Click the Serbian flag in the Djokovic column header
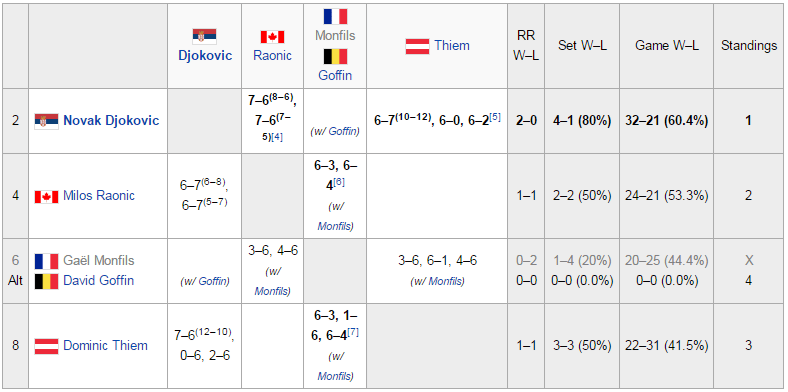 coord(204,37)
